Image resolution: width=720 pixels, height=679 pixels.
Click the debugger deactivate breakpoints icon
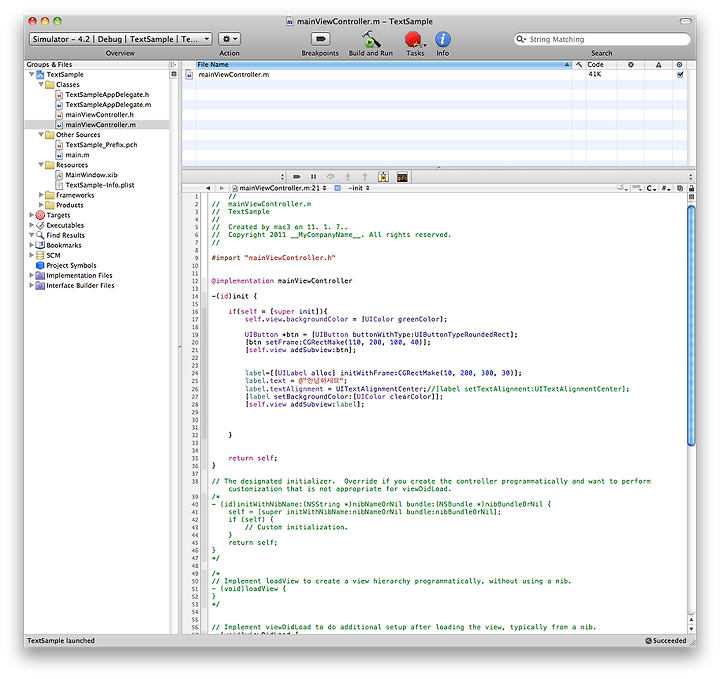(297, 177)
